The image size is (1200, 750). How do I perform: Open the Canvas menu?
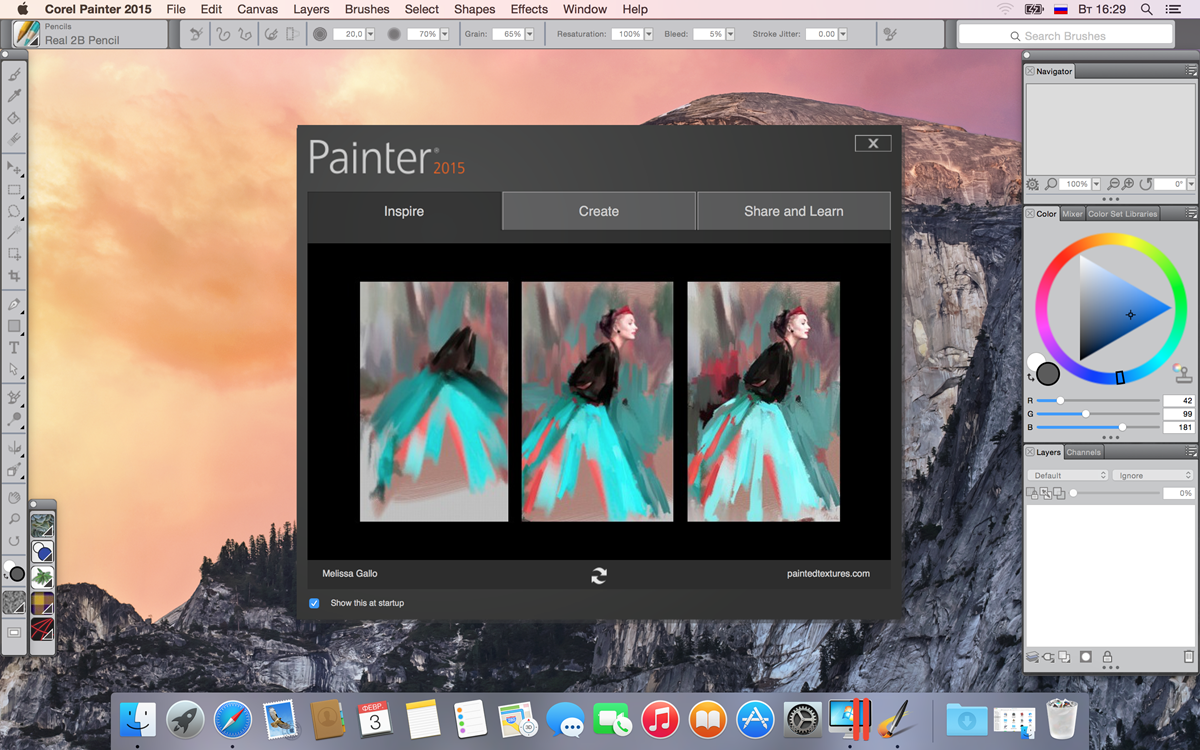pos(257,9)
